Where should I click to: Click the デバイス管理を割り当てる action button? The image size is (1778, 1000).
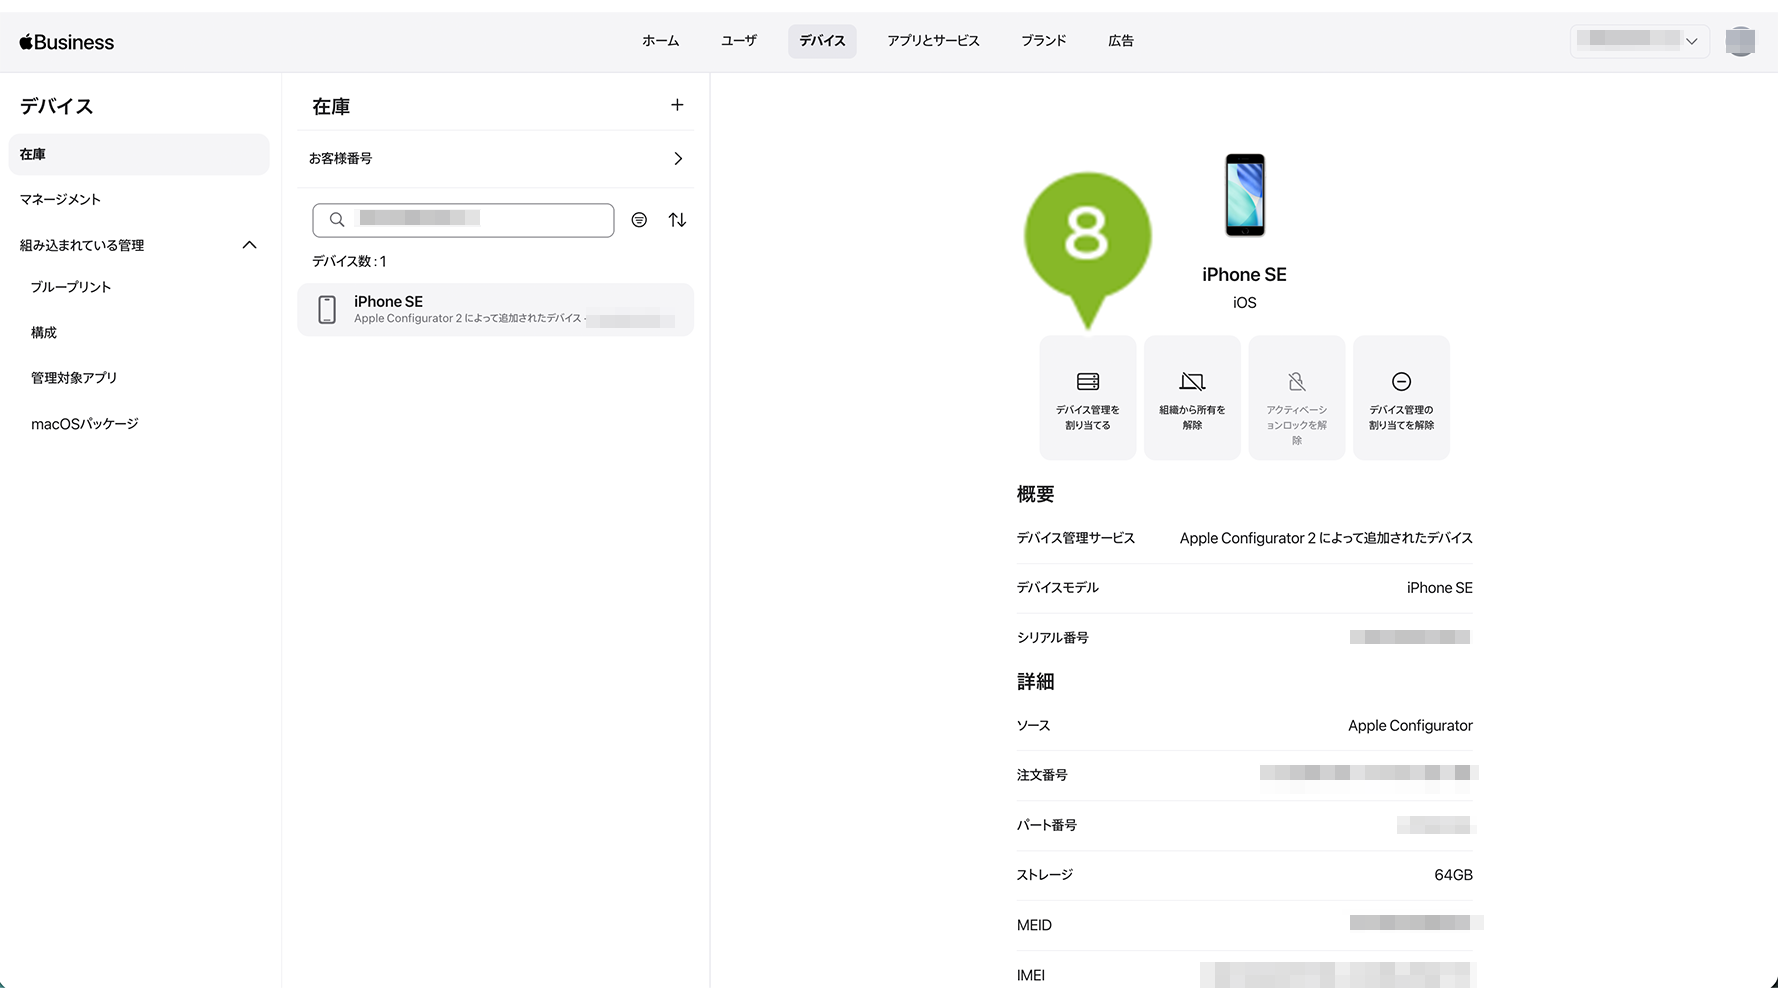point(1087,398)
